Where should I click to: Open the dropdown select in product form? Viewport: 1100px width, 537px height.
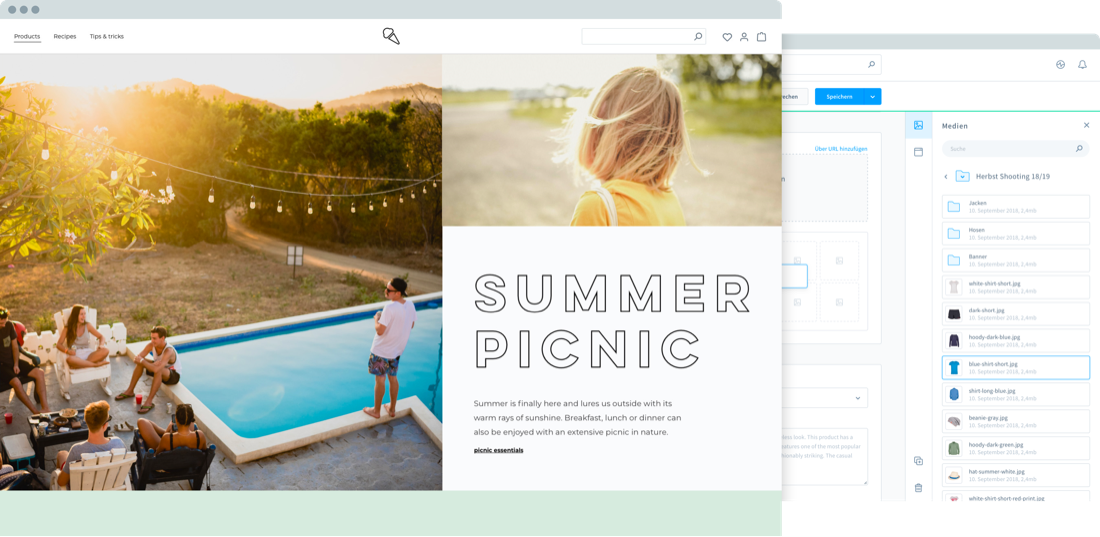point(824,398)
